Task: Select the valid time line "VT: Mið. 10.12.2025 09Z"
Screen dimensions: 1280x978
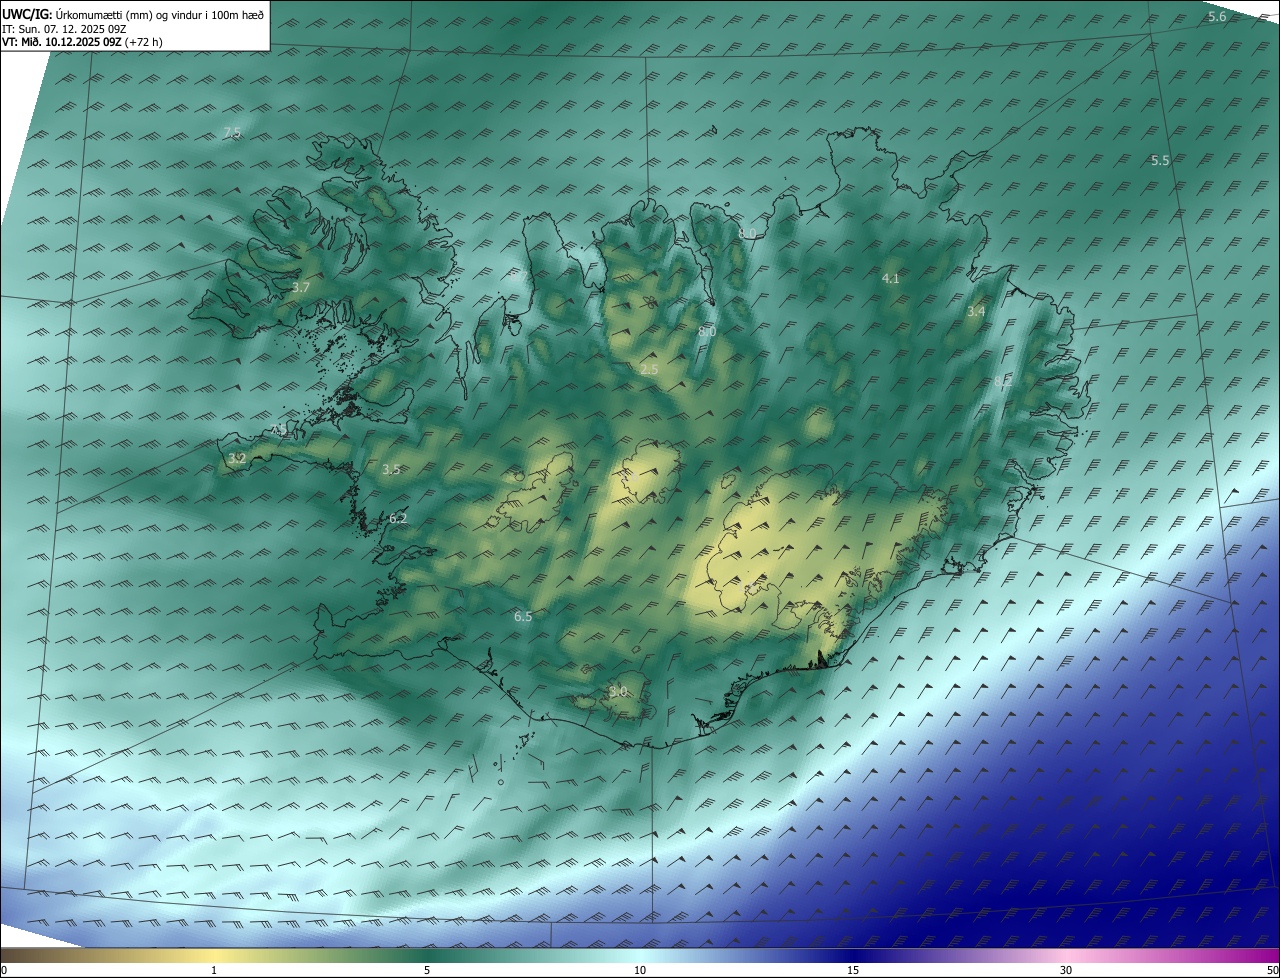Action: click(61, 42)
